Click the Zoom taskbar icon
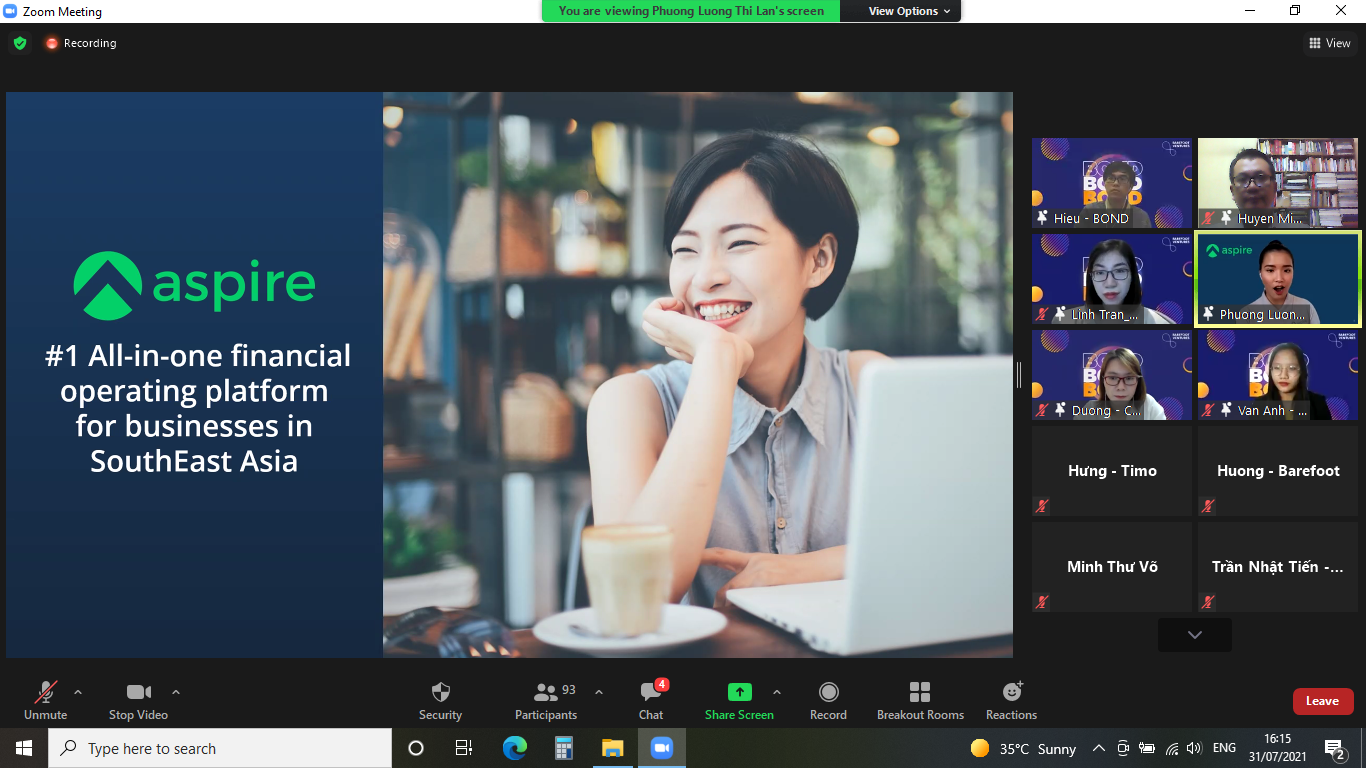The width and height of the screenshot is (1366, 768). point(661,748)
